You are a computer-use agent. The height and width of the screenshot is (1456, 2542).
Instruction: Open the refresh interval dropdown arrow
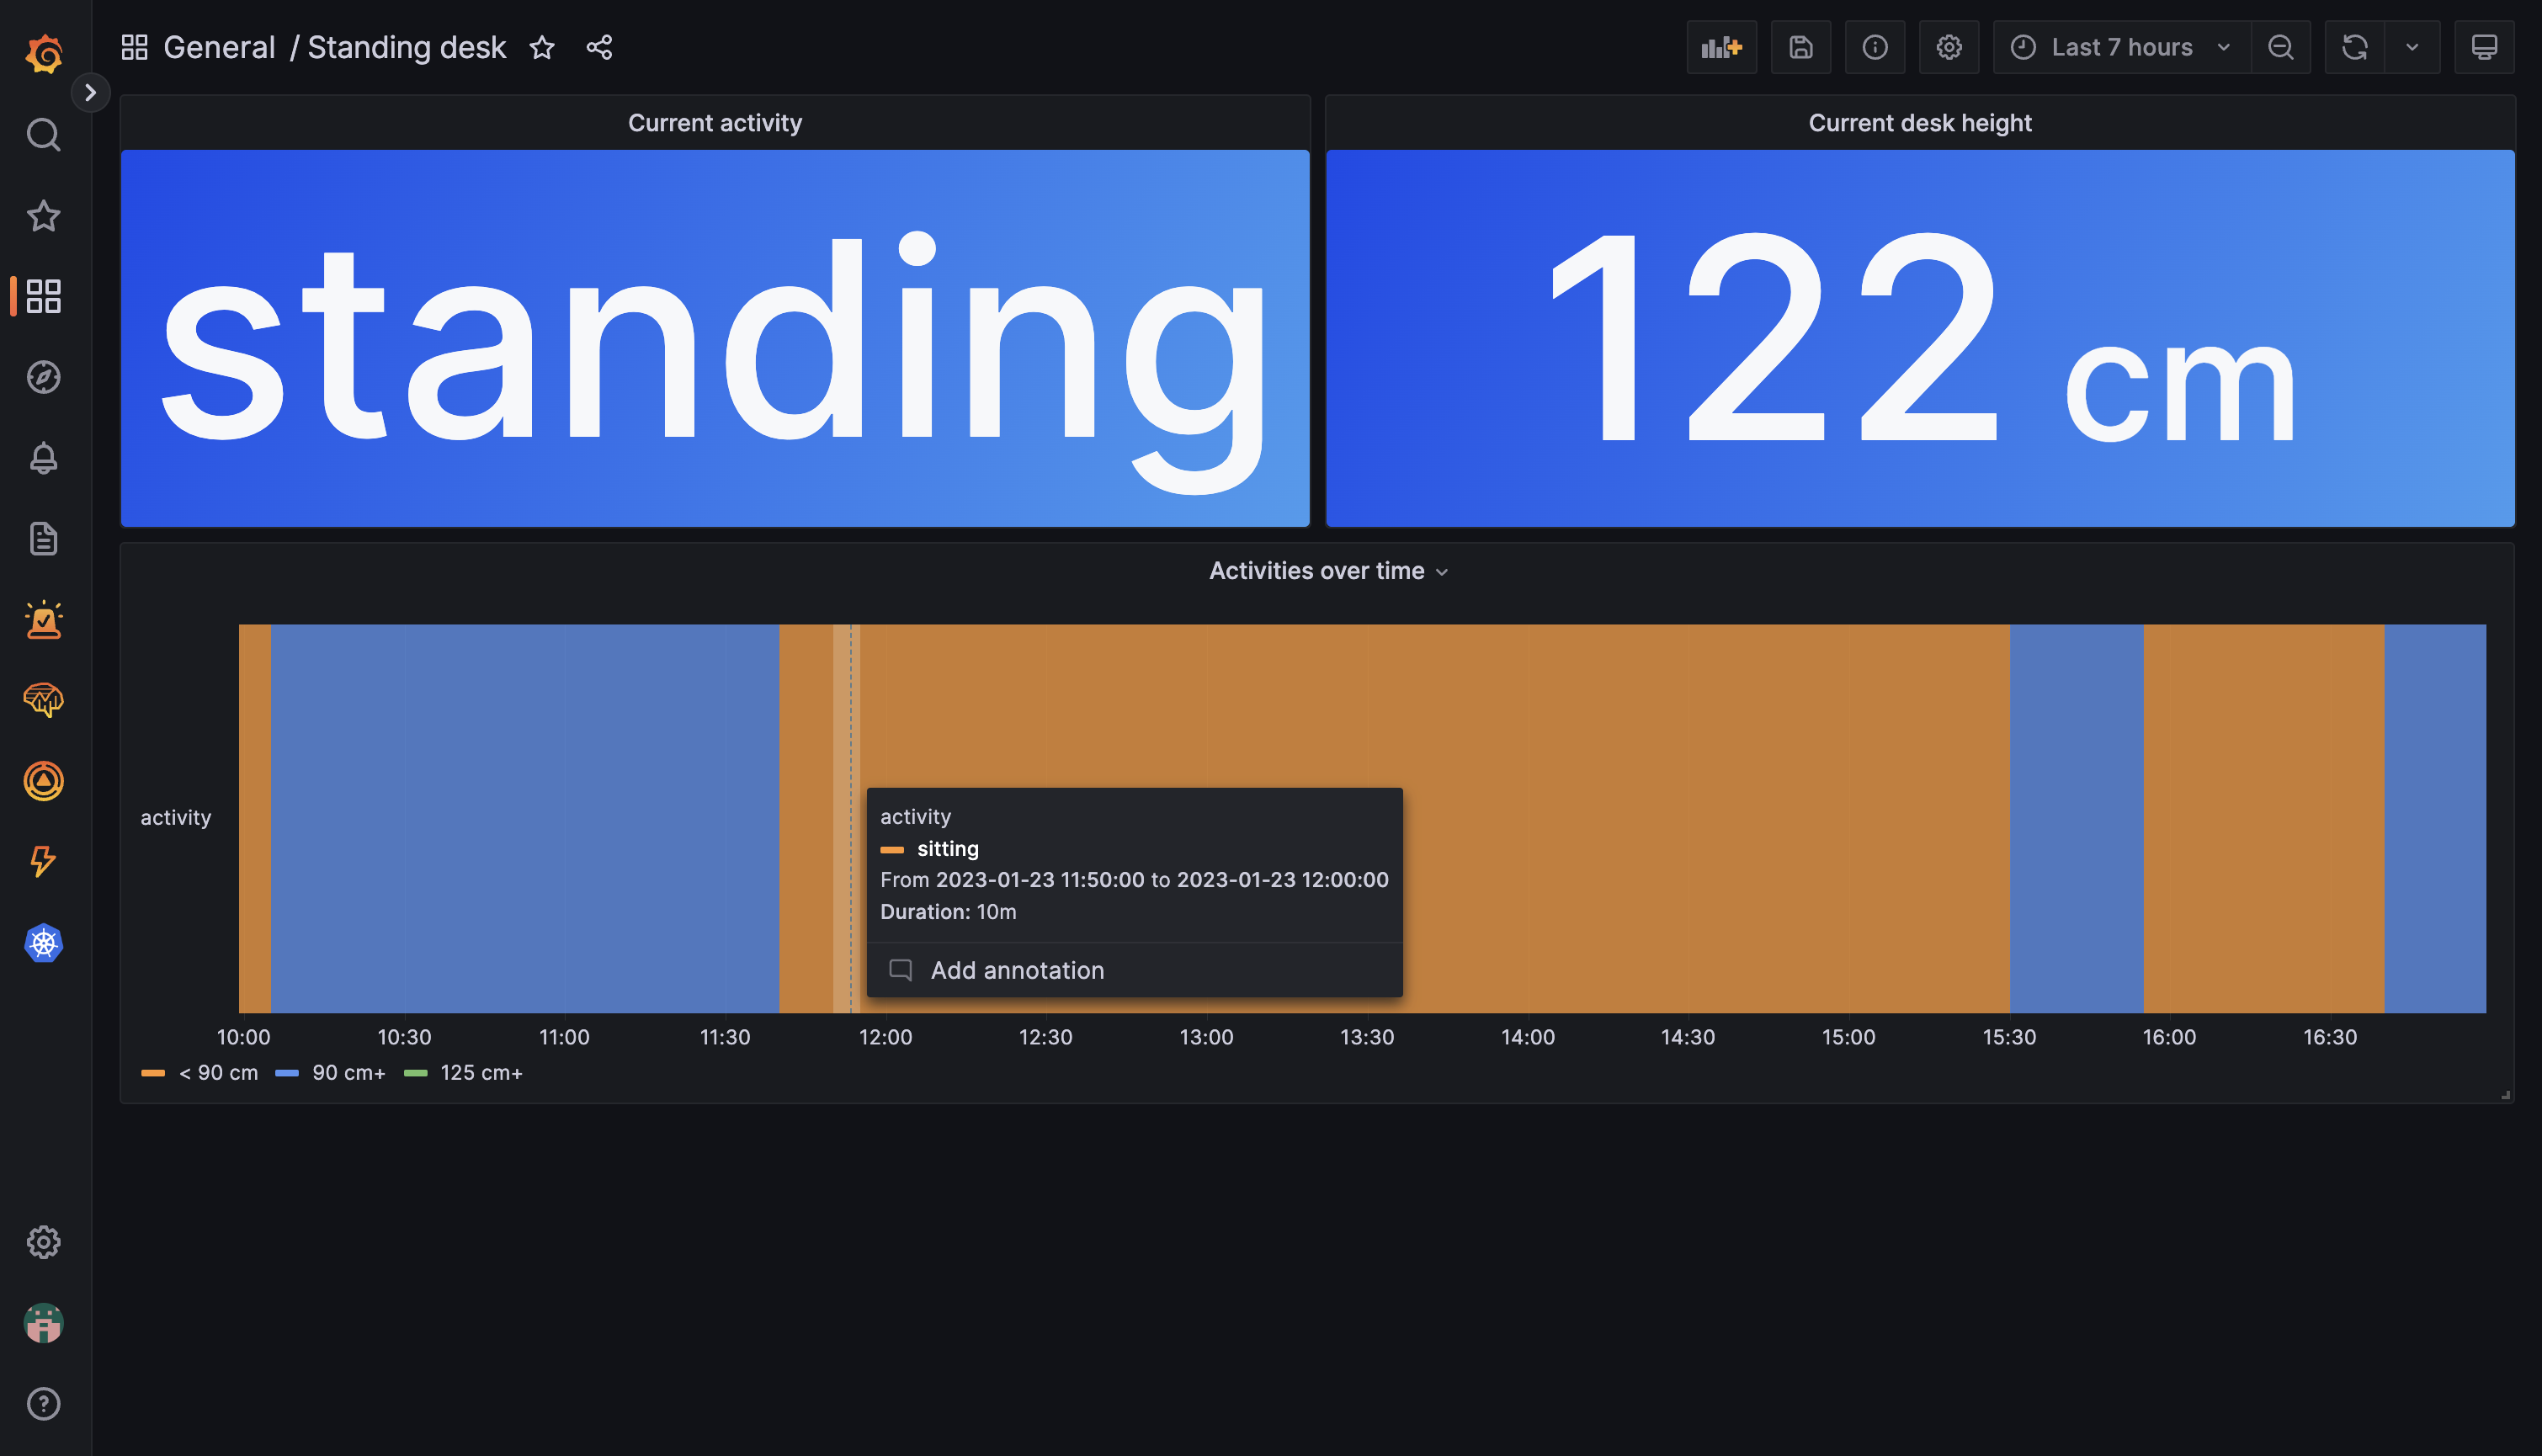point(2412,47)
